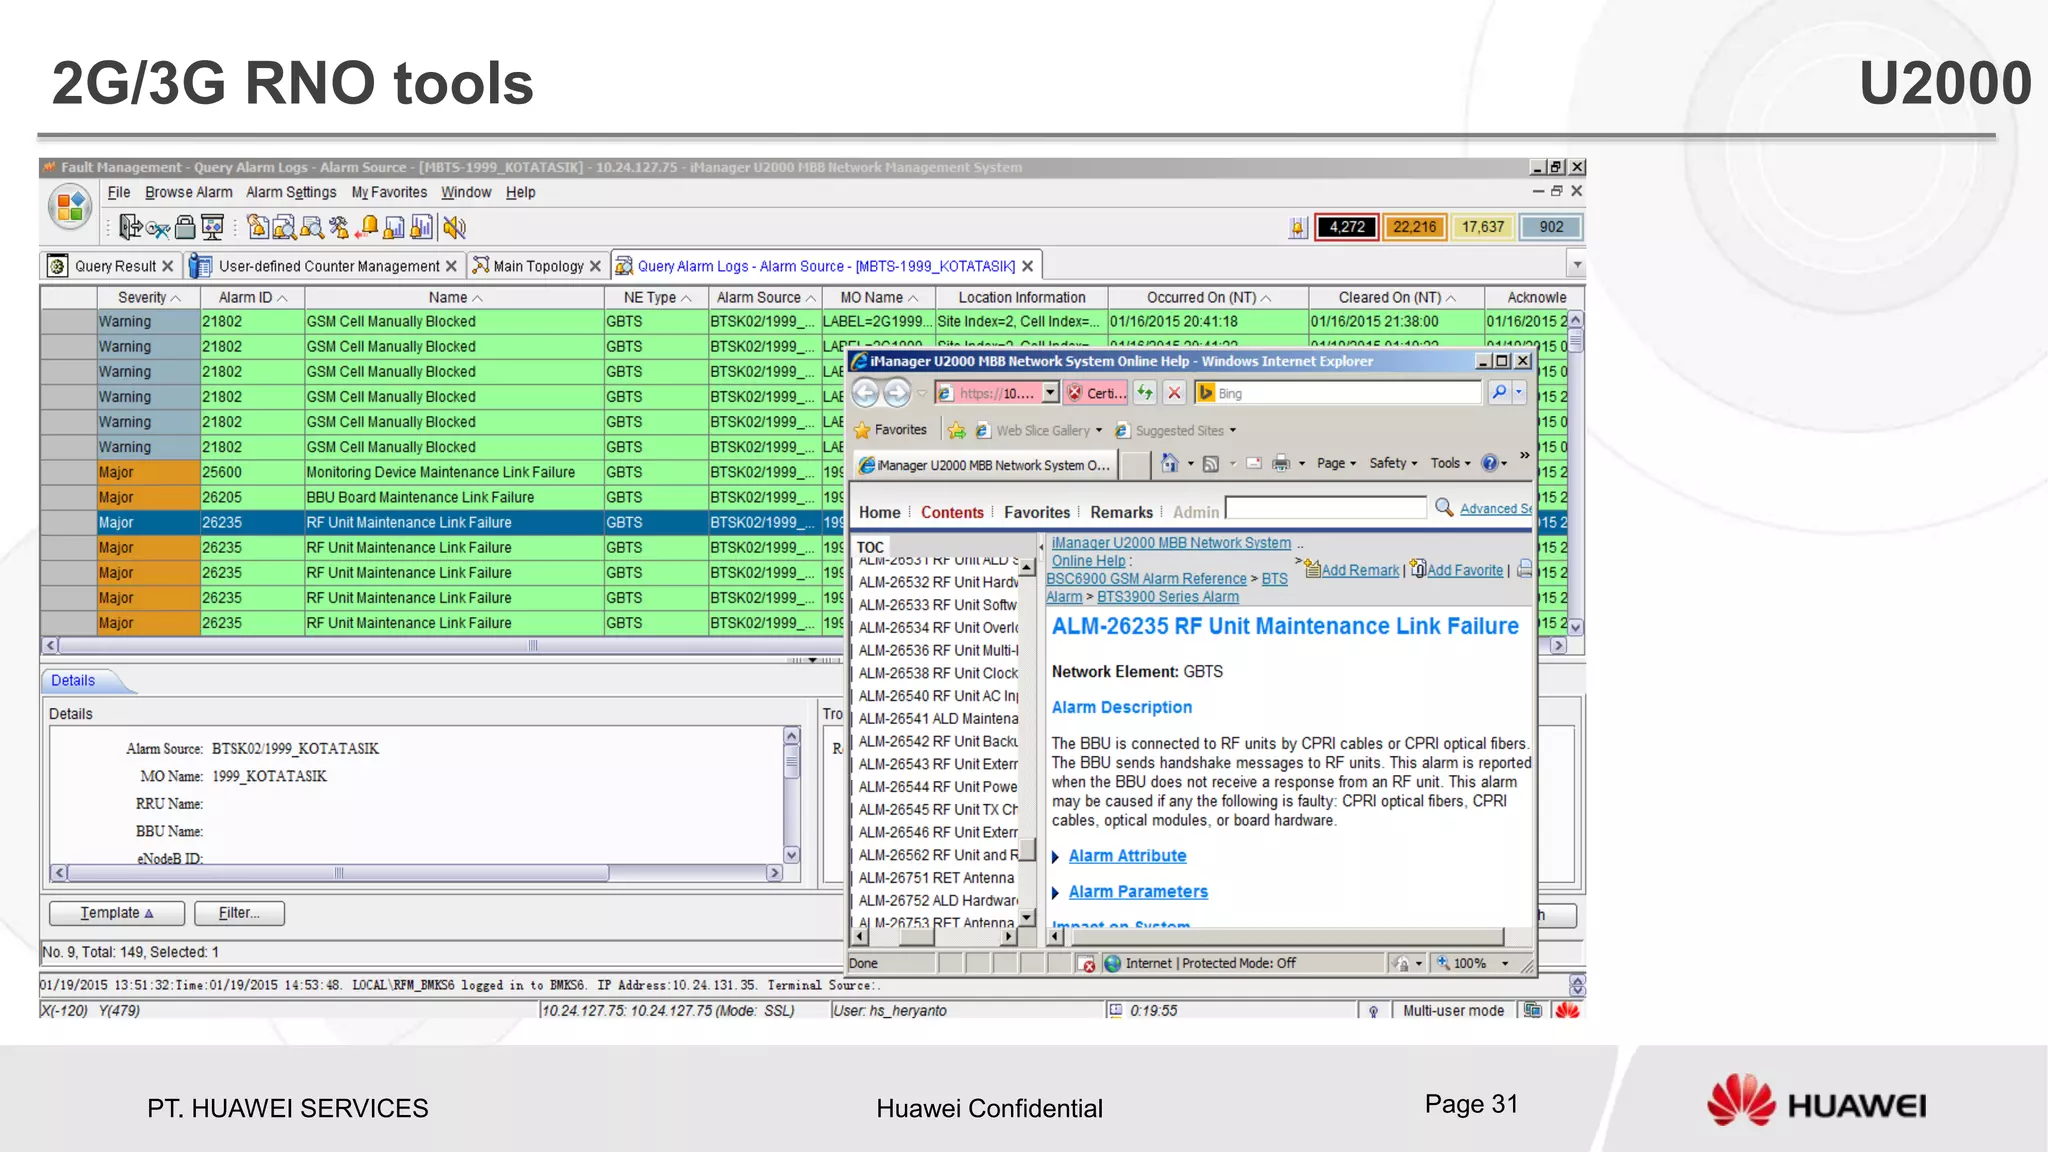Switch to the Main Topology tab
Screen dimensions: 2048x1152
pos(537,266)
